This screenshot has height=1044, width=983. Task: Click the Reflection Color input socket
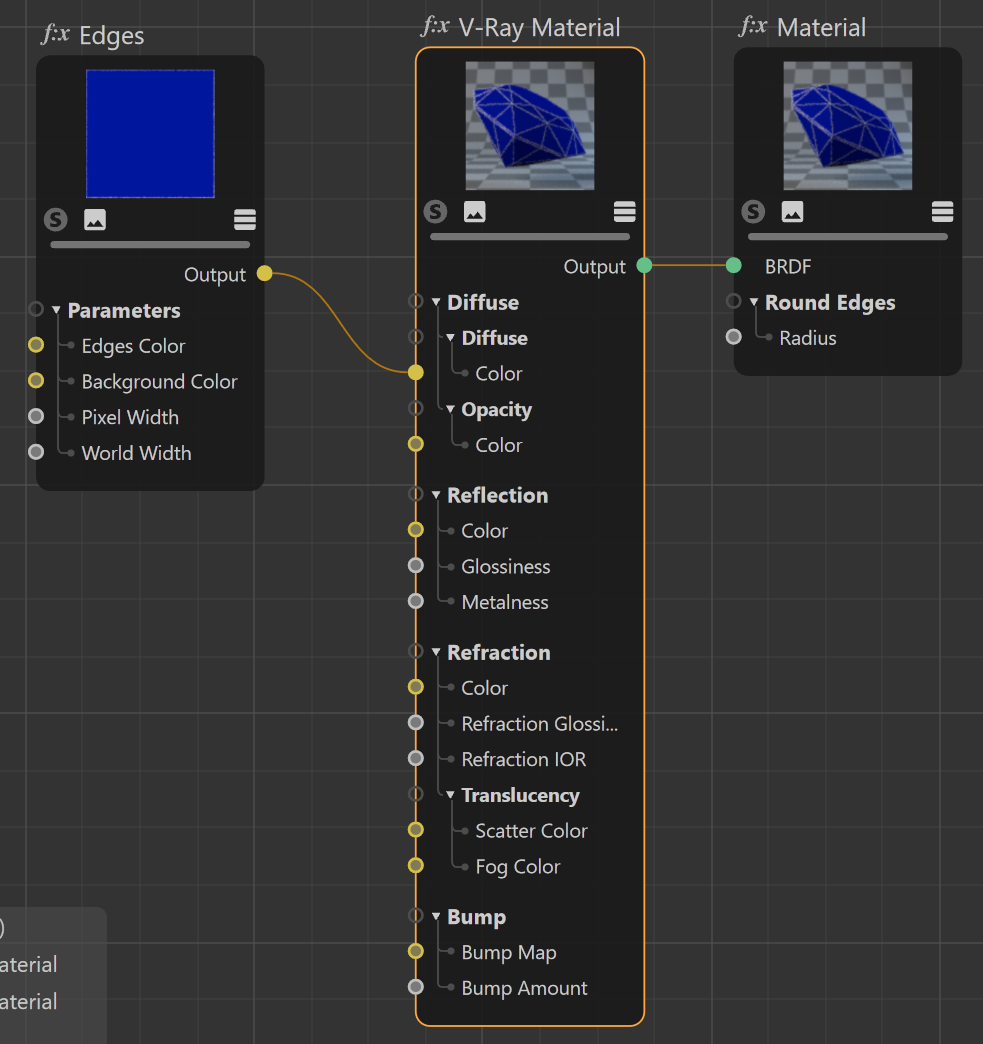(416, 530)
